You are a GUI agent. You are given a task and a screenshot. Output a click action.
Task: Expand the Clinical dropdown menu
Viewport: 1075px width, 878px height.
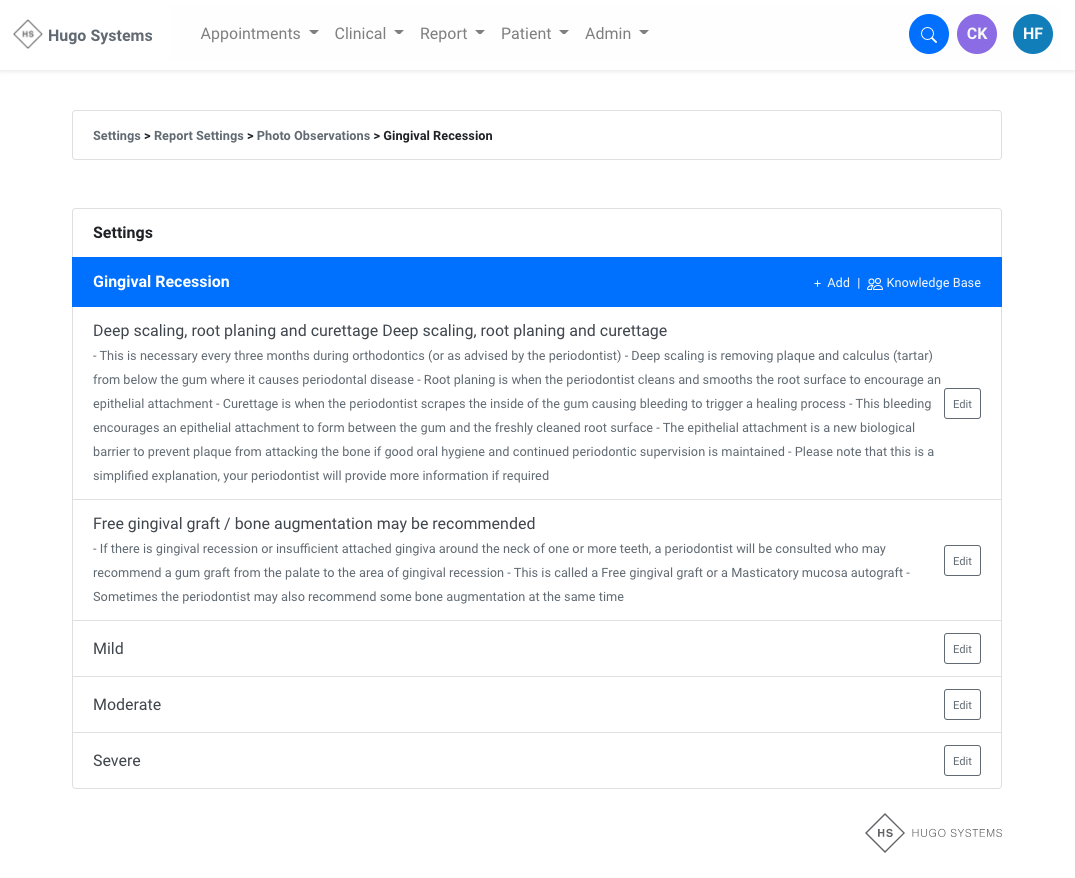point(369,34)
